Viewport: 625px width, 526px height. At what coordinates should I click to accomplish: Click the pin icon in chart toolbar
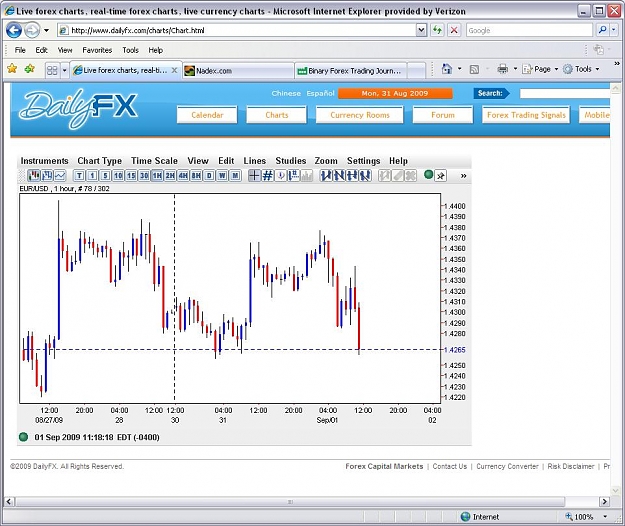pyautogui.click(x=440, y=176)
